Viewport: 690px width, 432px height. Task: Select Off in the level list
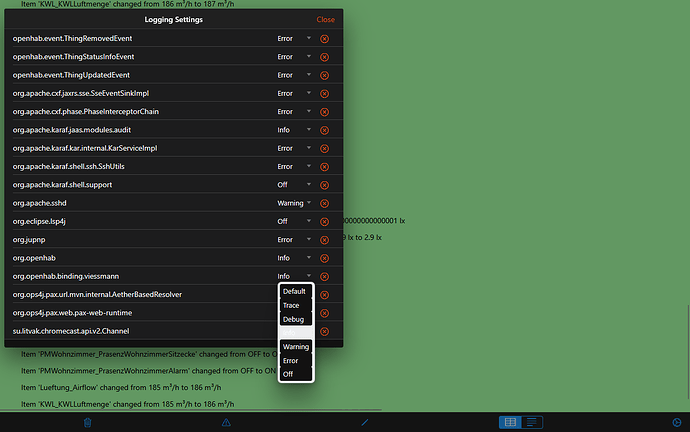tap(296, 374)
